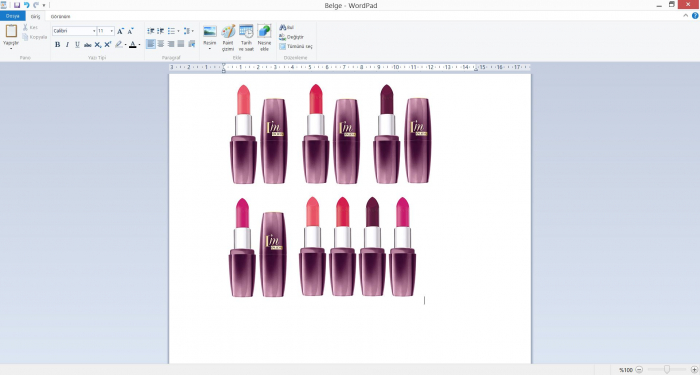The height and width of the screenshot is (375, 700).
Task: Redo the last undone action
Action: coord(36,5)
